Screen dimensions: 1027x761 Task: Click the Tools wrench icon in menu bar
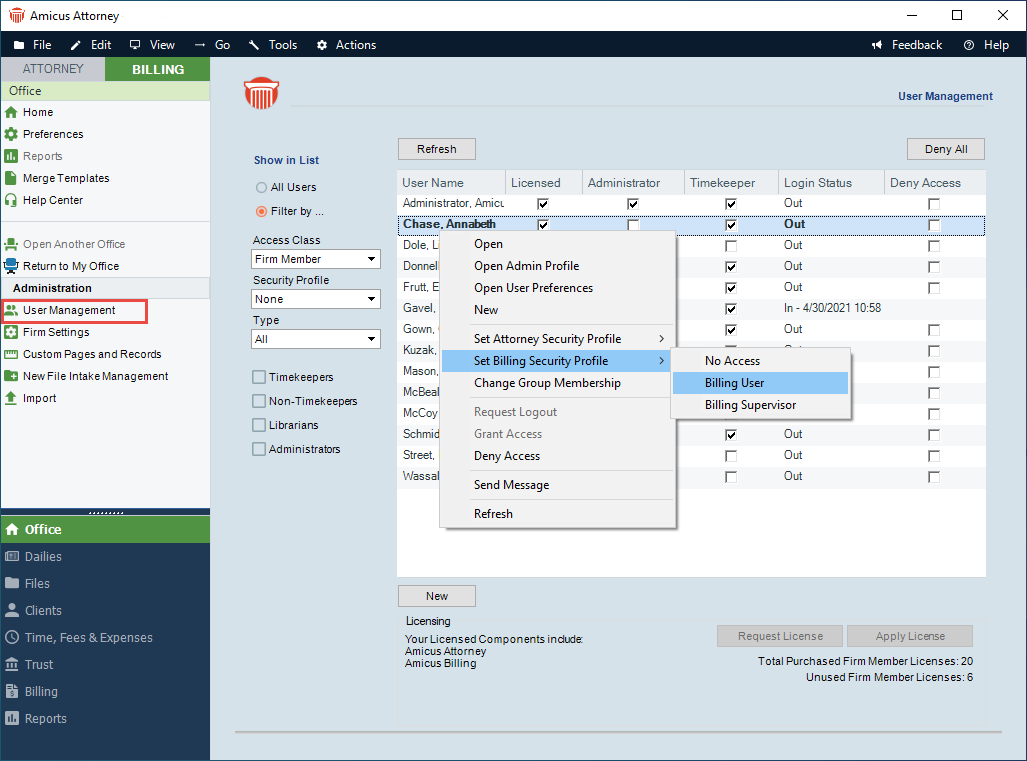[254, 45]
